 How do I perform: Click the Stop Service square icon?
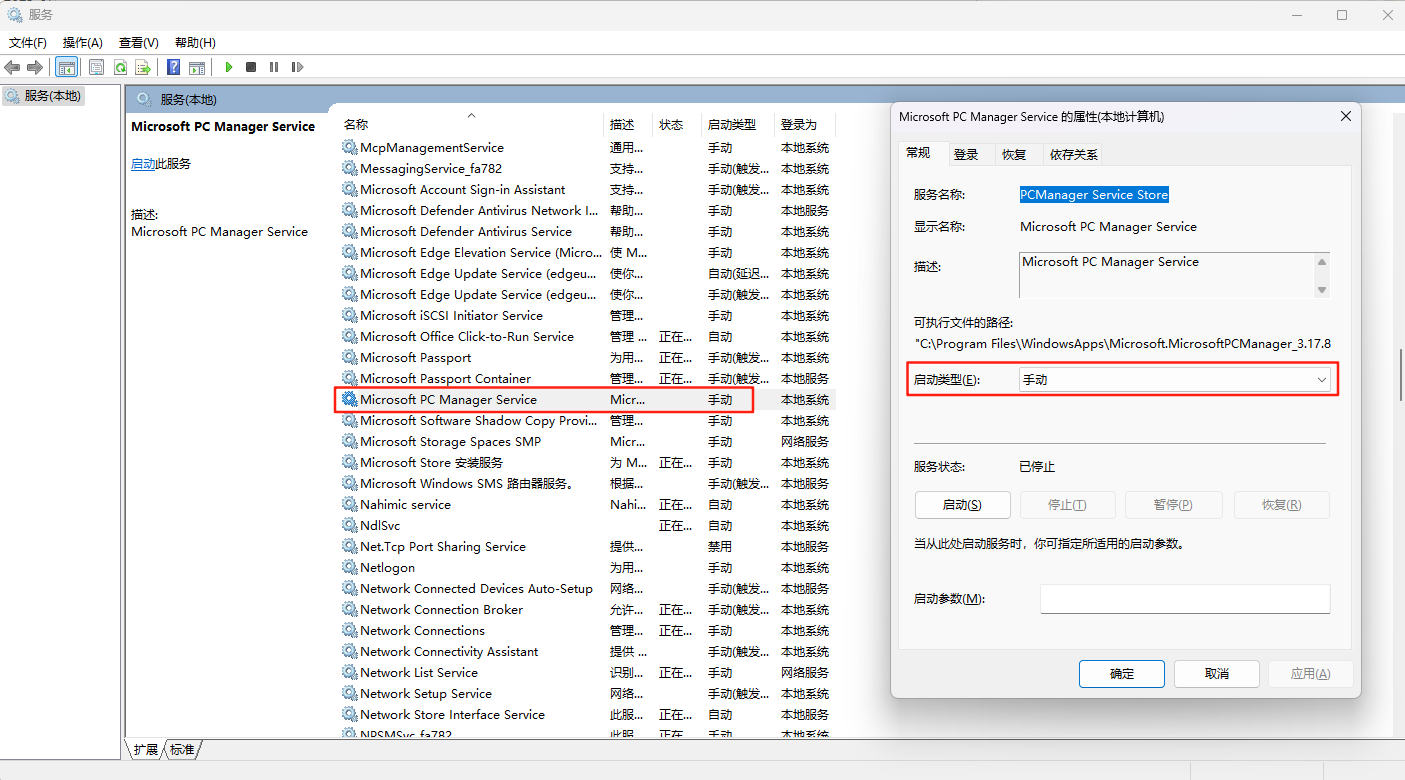[251, 67]
